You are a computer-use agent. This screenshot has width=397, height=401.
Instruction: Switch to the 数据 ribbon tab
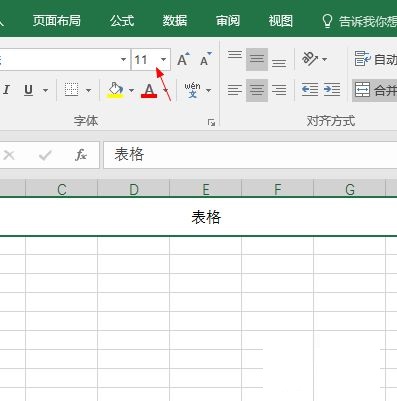[175, 21]
